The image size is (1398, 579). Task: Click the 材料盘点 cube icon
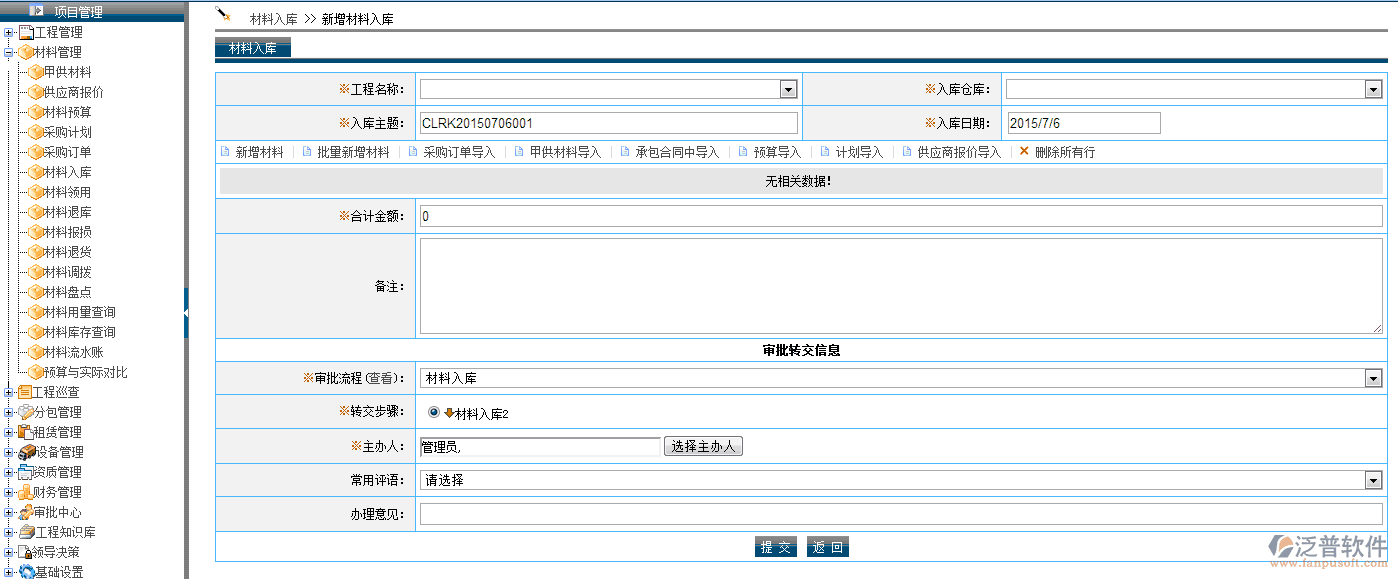pos(35,292)
